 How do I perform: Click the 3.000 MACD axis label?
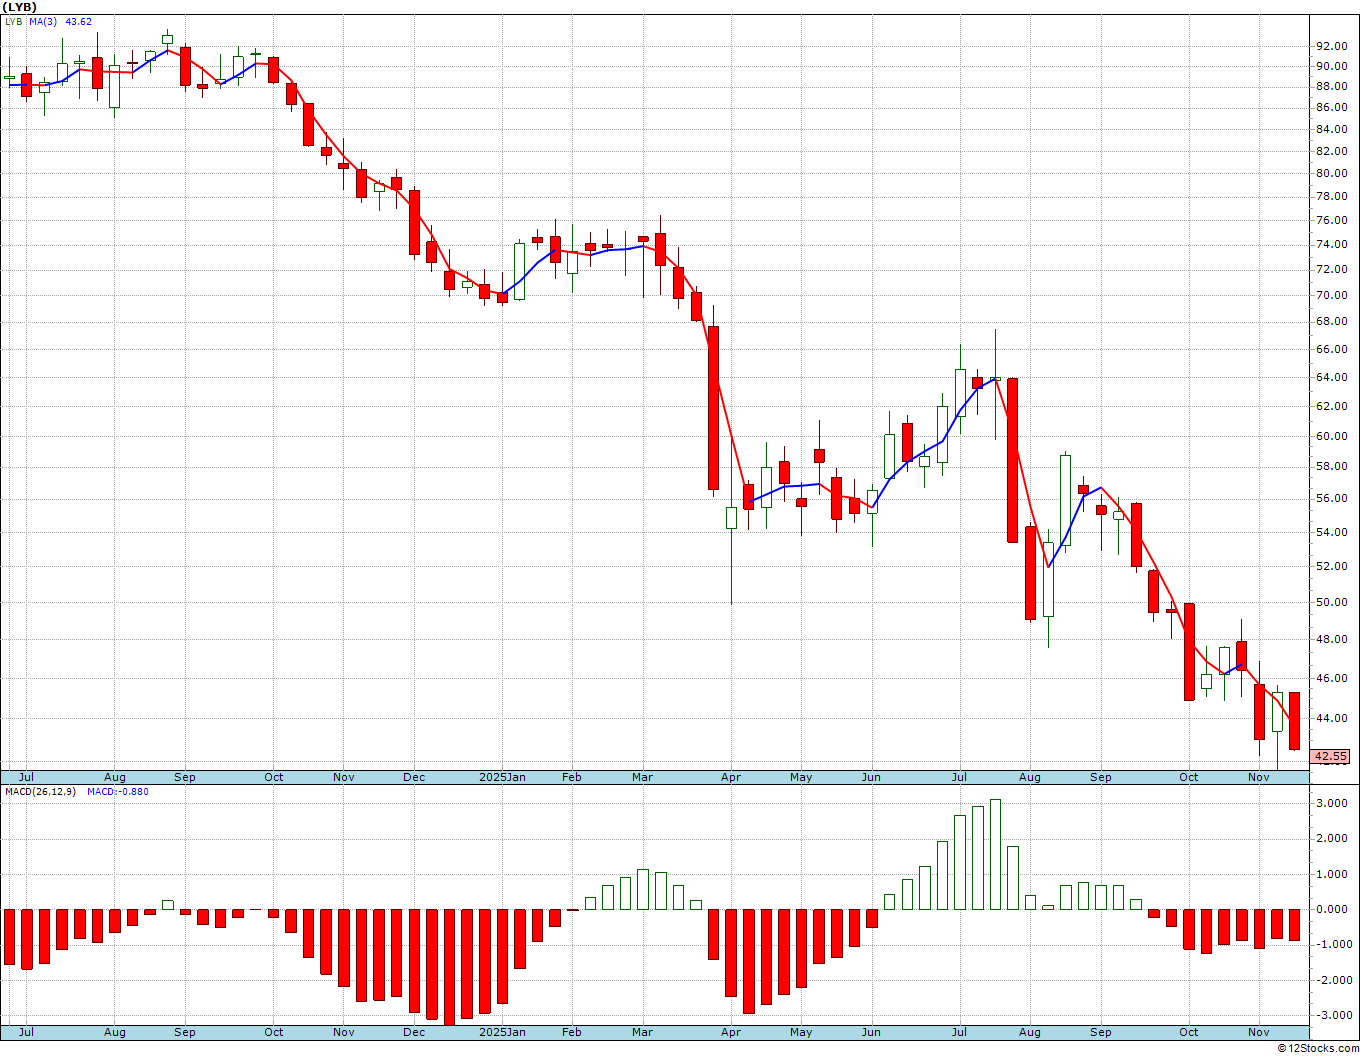tap(1330, 803)
